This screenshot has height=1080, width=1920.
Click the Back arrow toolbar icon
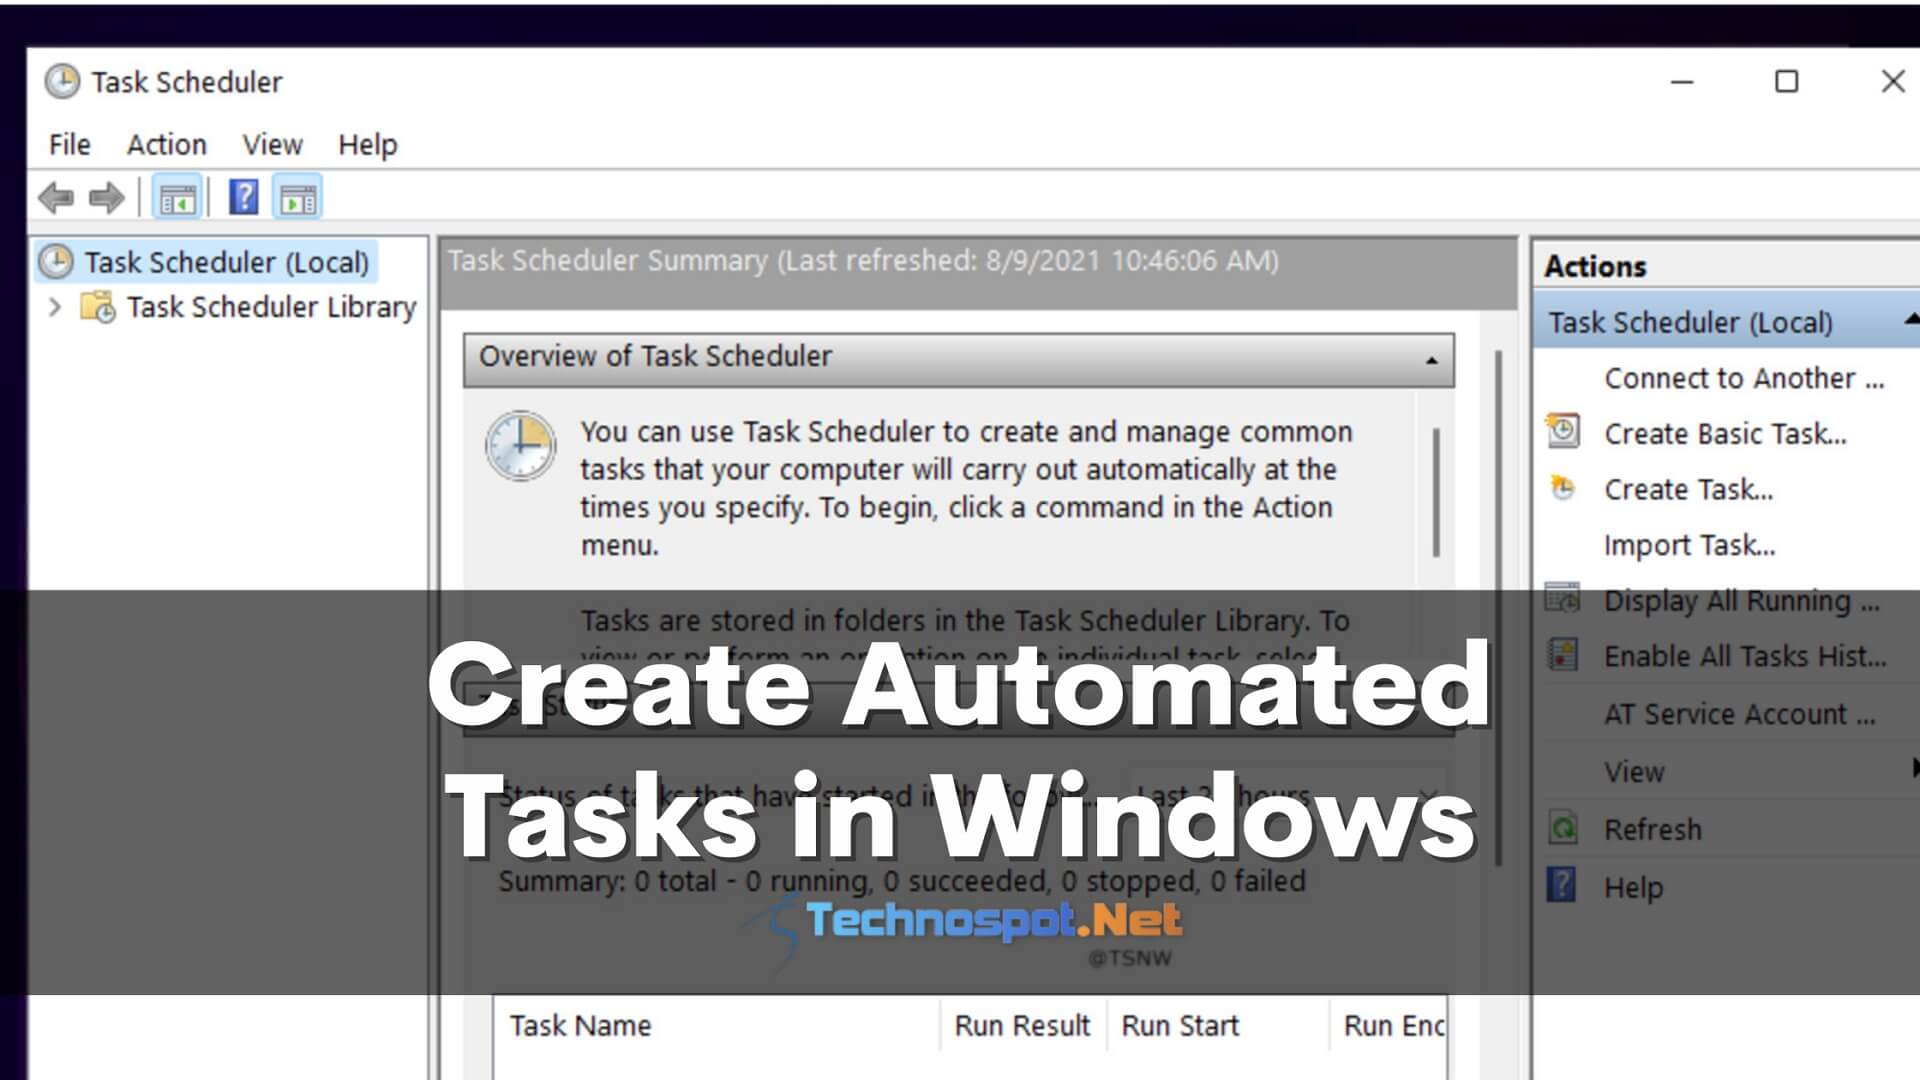pyautogui.click(x=56, y=198)
